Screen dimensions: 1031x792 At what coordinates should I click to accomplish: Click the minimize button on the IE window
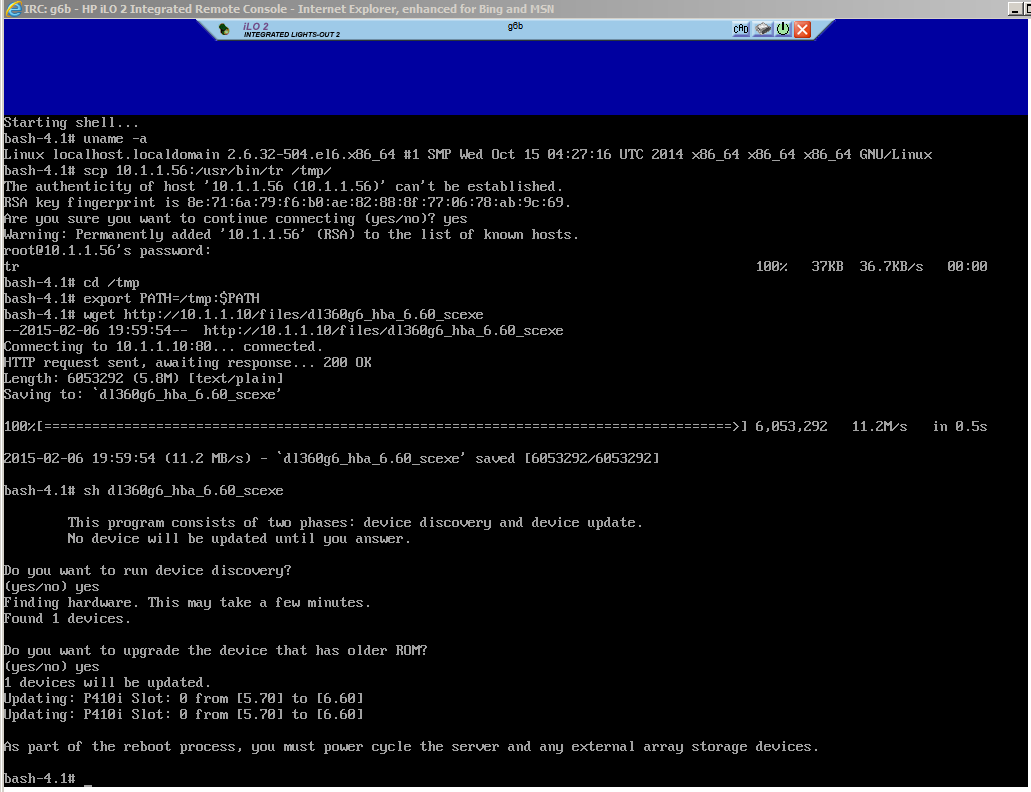pyautogui.click(x=1013, y=8)
